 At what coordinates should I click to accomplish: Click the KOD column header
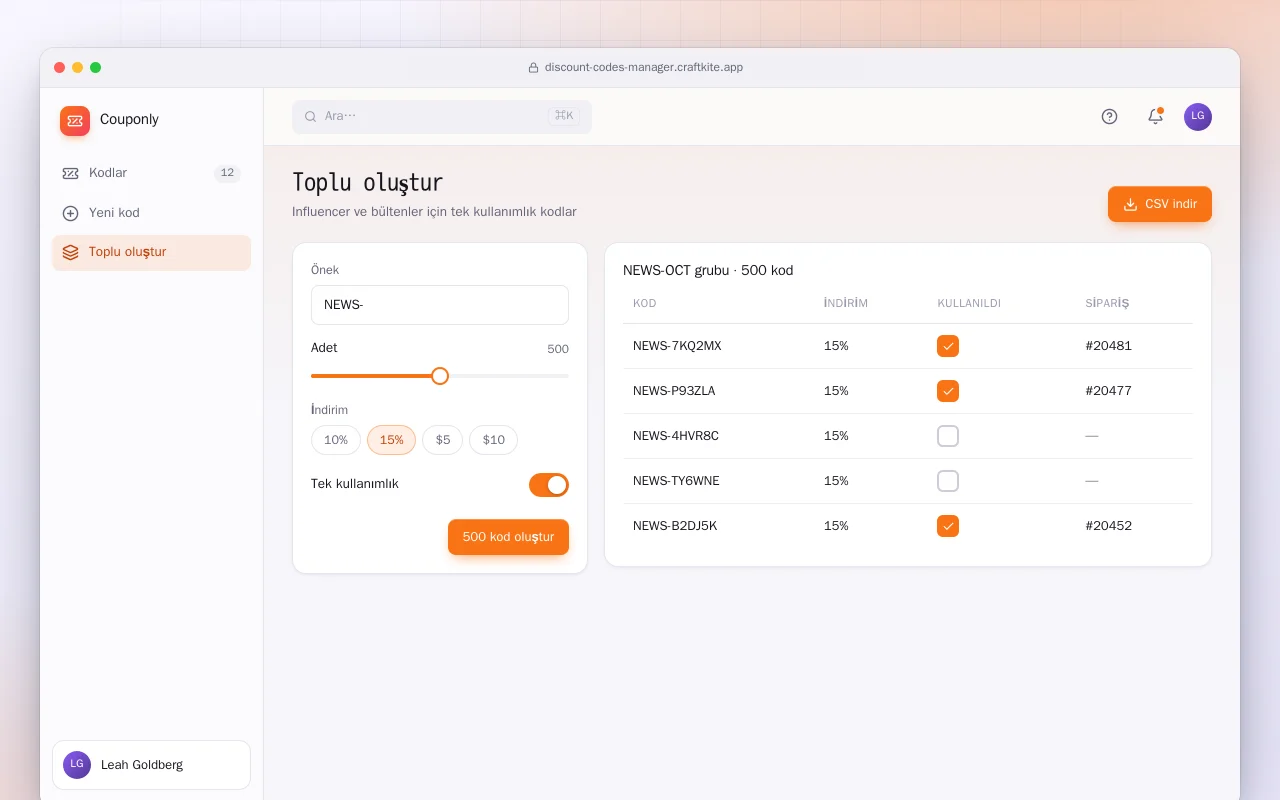coord(645,303)
